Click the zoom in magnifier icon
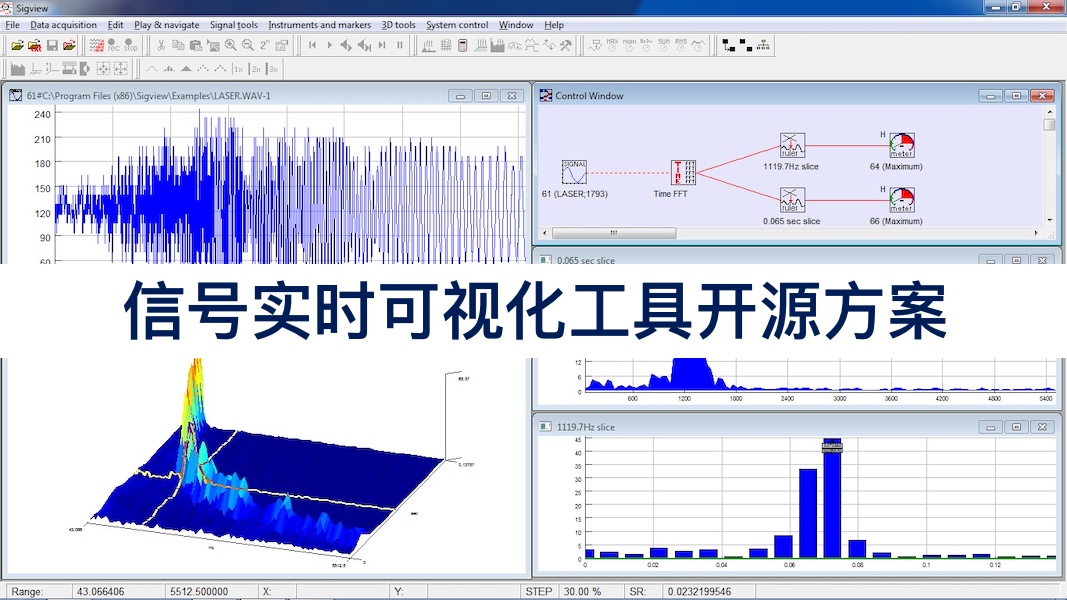 click(231, 45)
